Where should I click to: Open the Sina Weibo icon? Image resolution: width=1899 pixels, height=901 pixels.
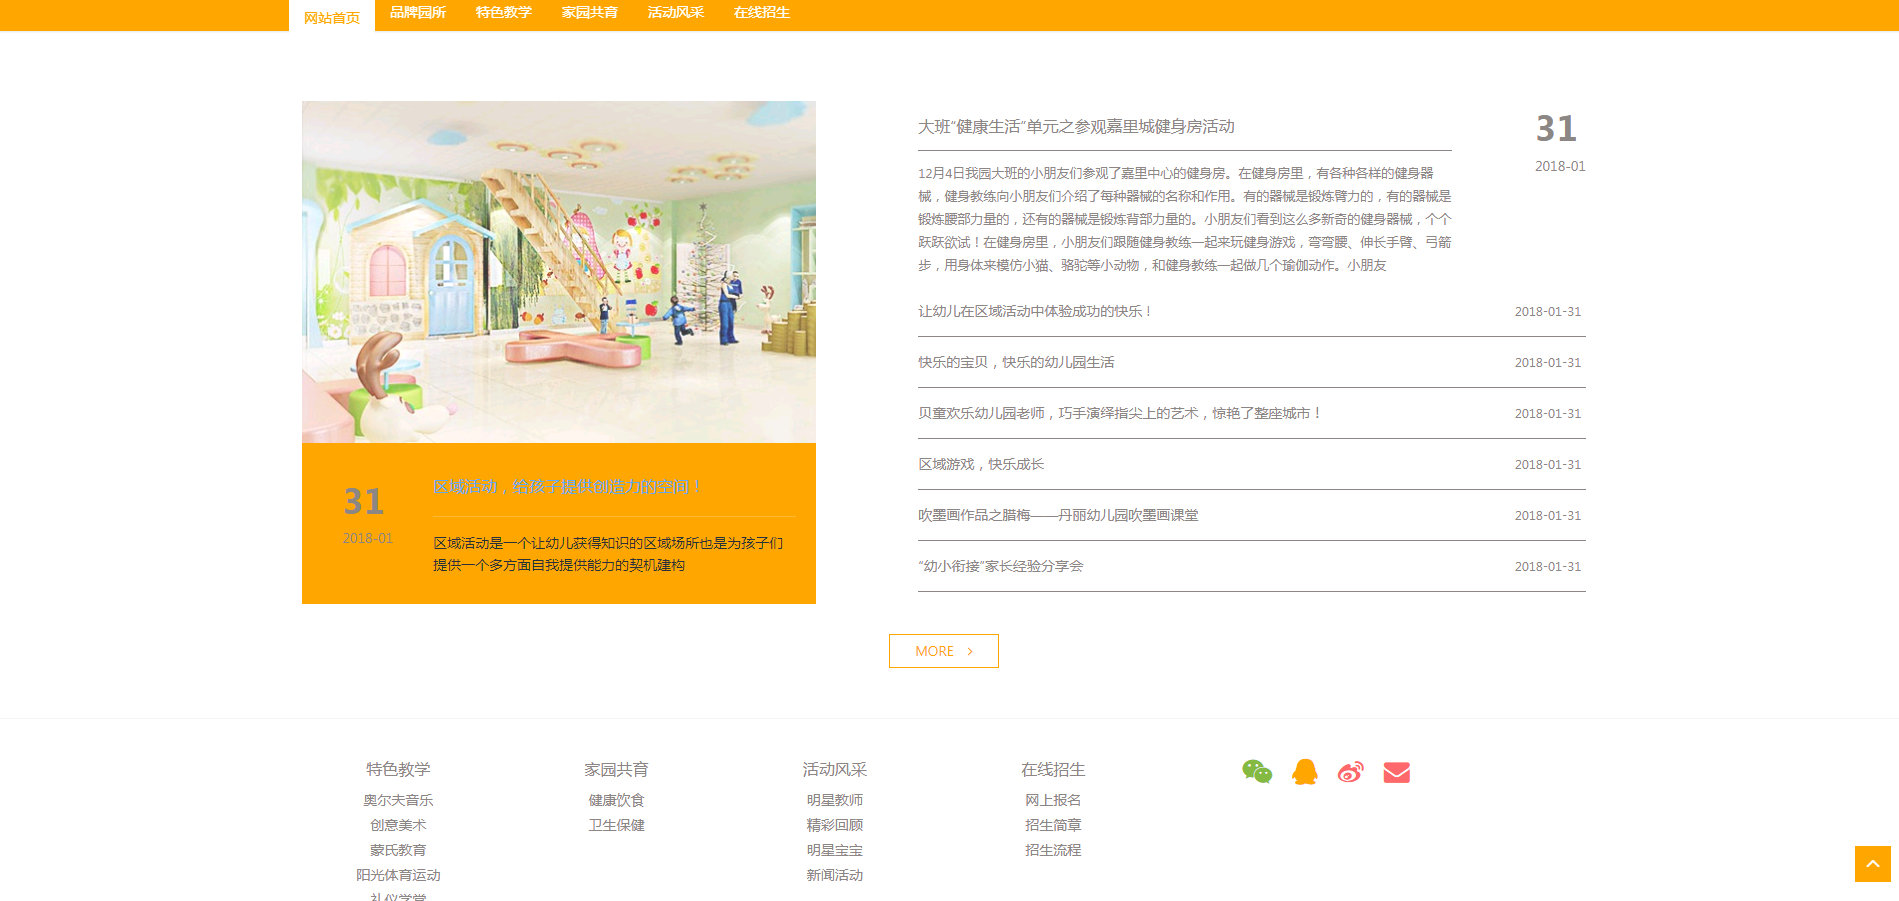pos(1350,771)
